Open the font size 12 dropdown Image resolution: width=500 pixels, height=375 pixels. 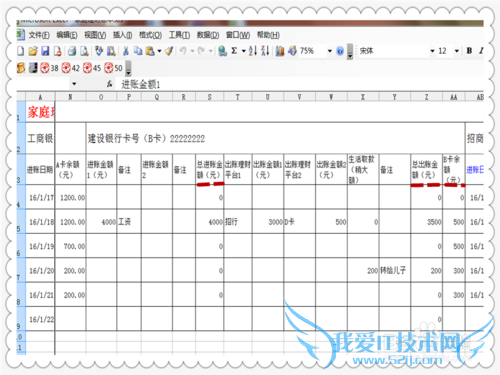click(457, 51)
